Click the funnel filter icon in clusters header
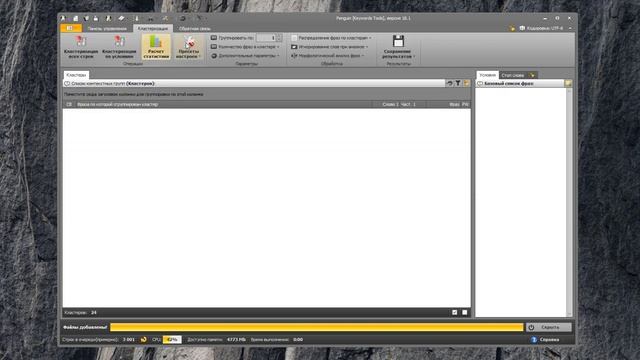The width and height of the screenshot is (640, 360). point(458,83)
